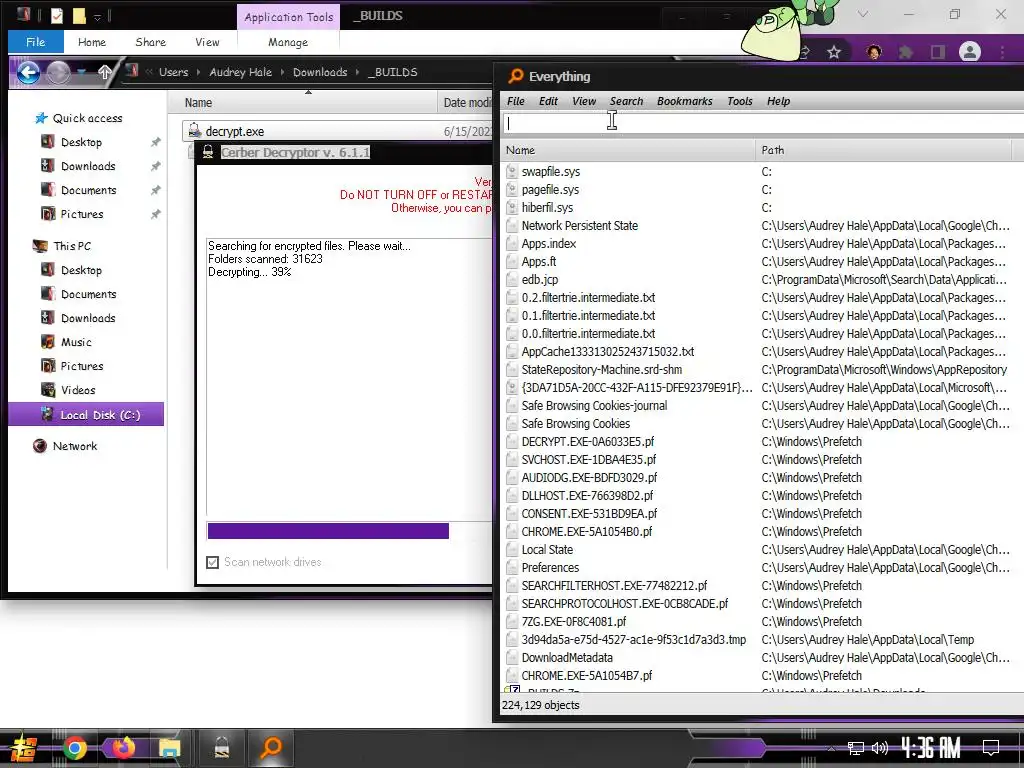Click the Back arrow in File Explorer
The image size is (1024, 768).
pos(28,72)
